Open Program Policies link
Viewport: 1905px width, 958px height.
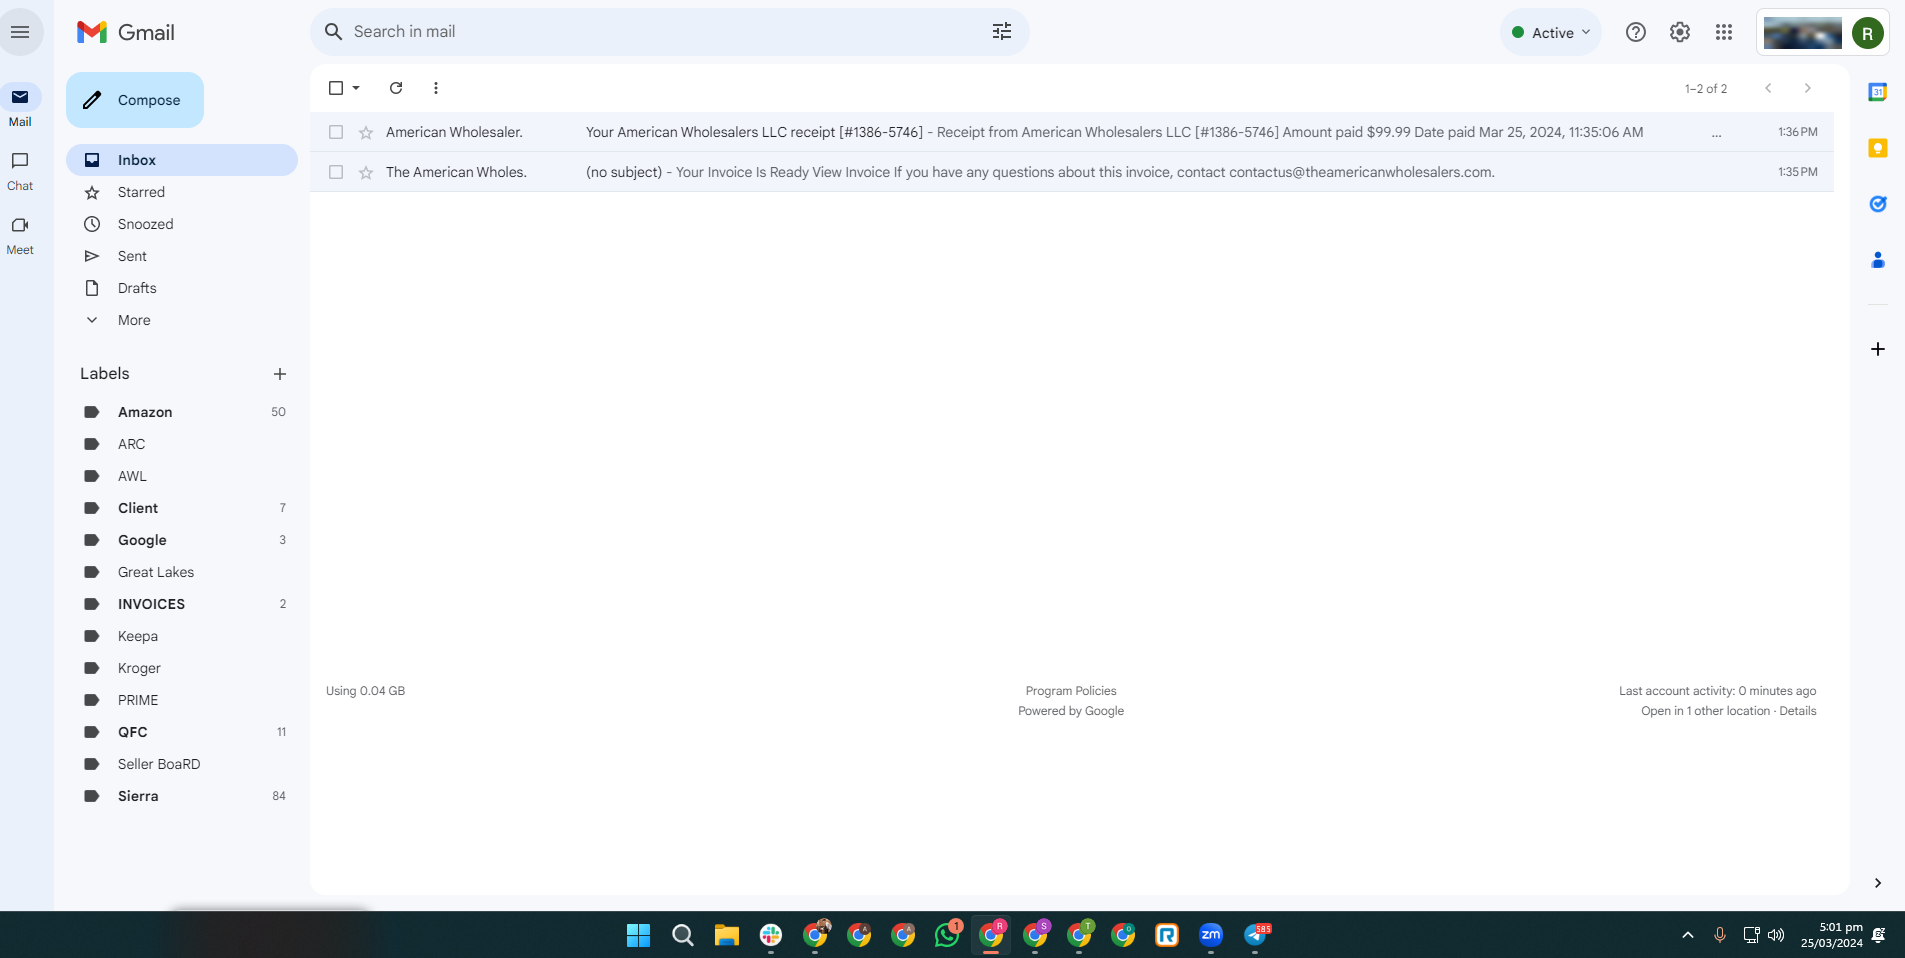tap(1071, 691)
